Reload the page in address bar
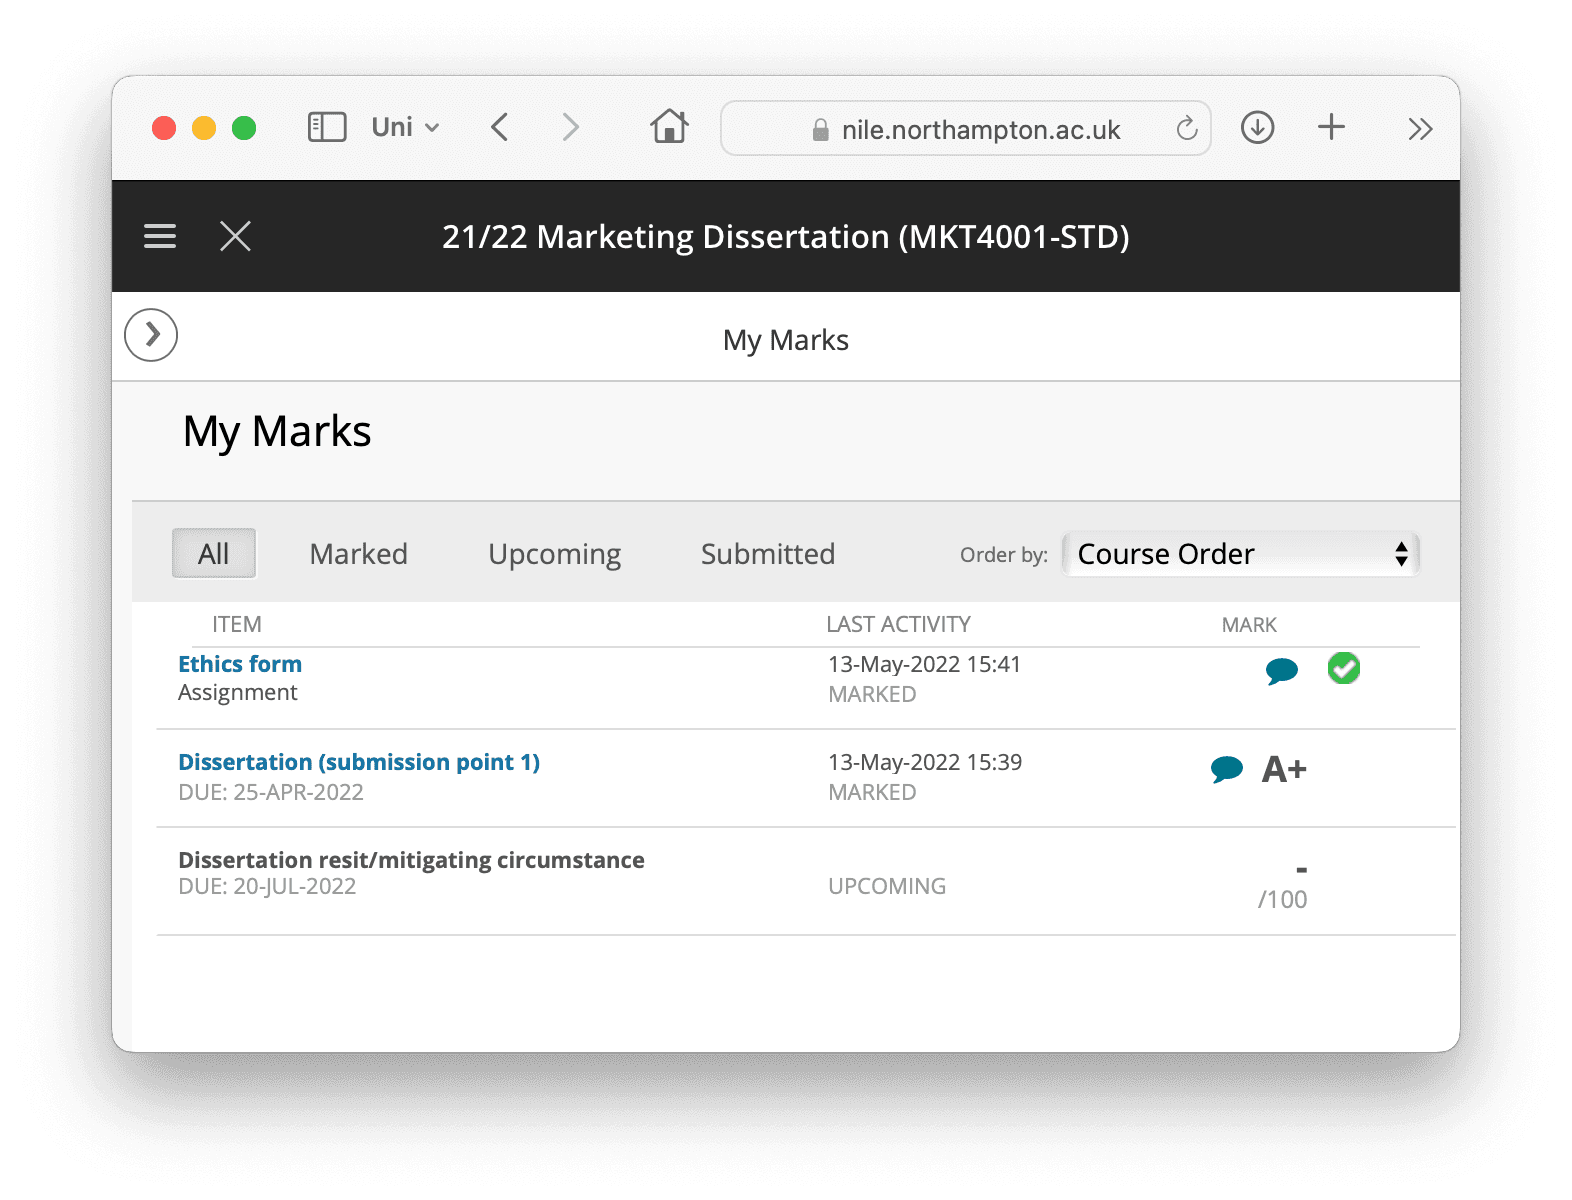 coord(1186,129)
